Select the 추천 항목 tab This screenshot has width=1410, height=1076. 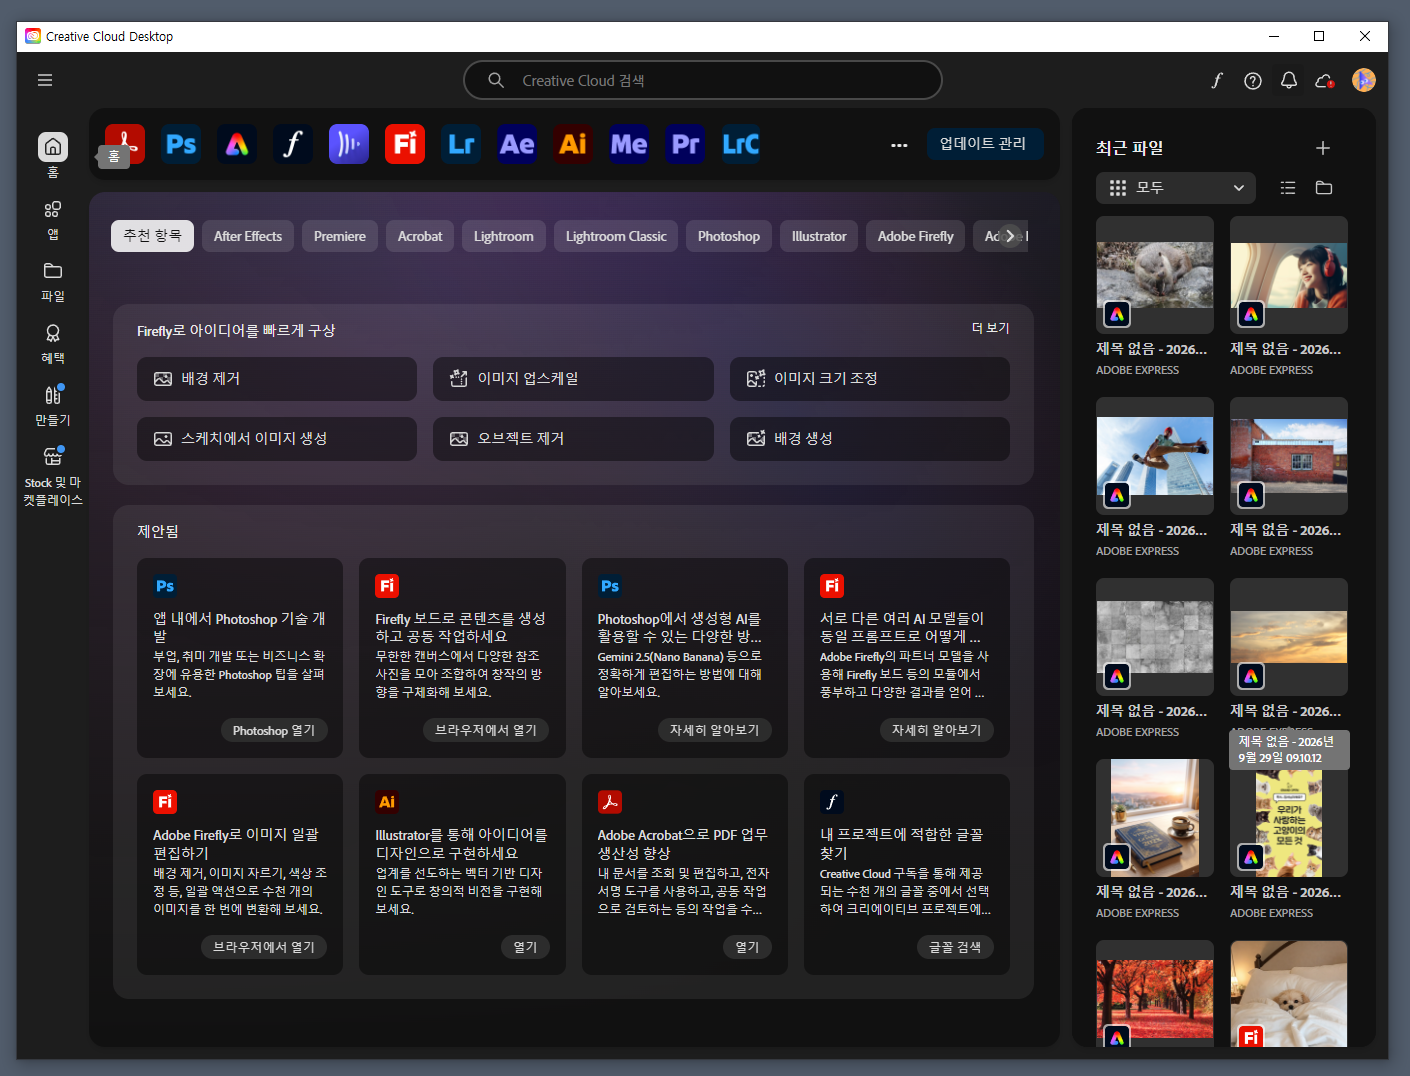click(152, 236)
